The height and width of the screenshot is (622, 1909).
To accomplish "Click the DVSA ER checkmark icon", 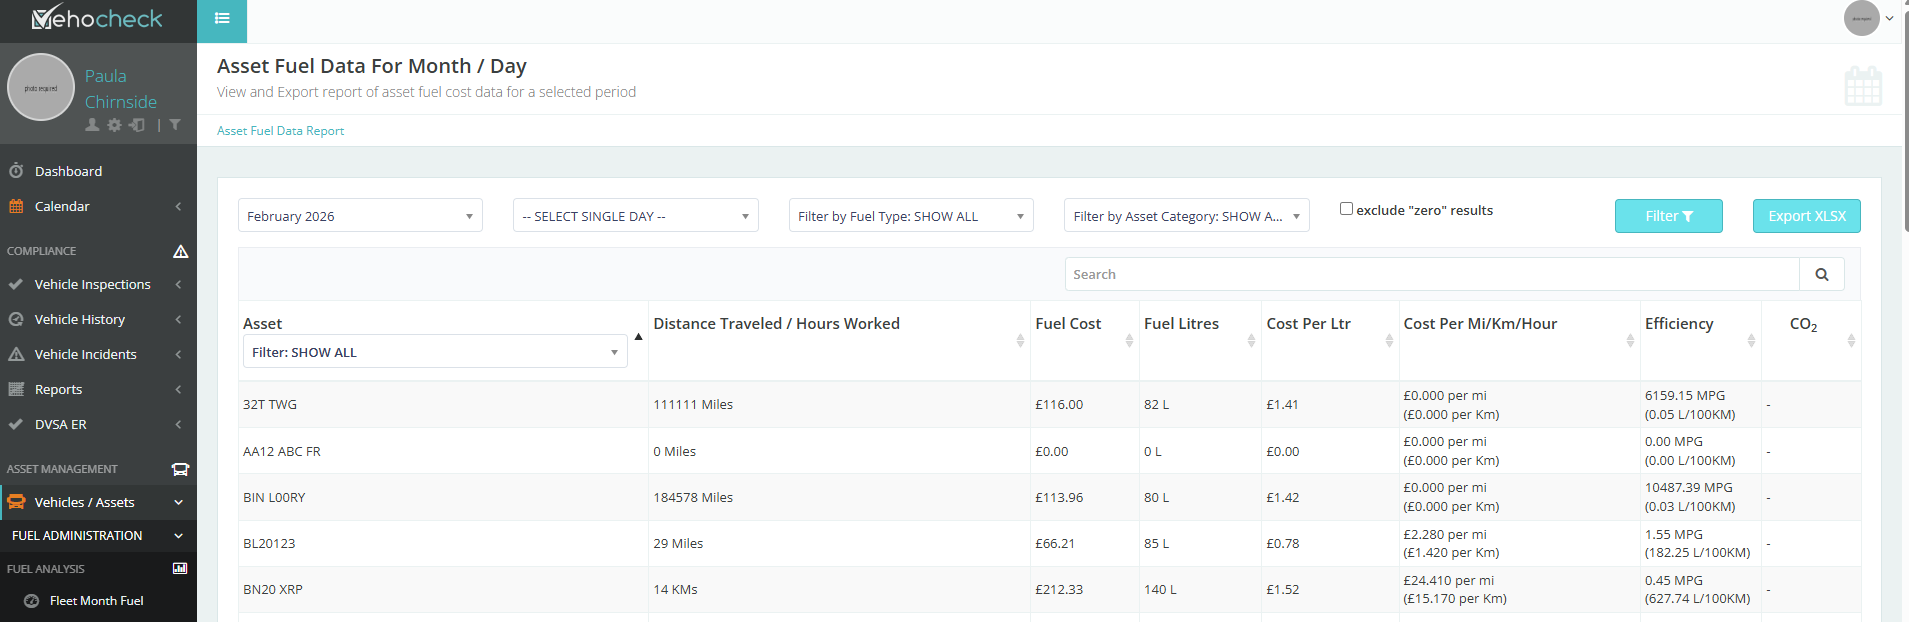I will tap(16, 424).
